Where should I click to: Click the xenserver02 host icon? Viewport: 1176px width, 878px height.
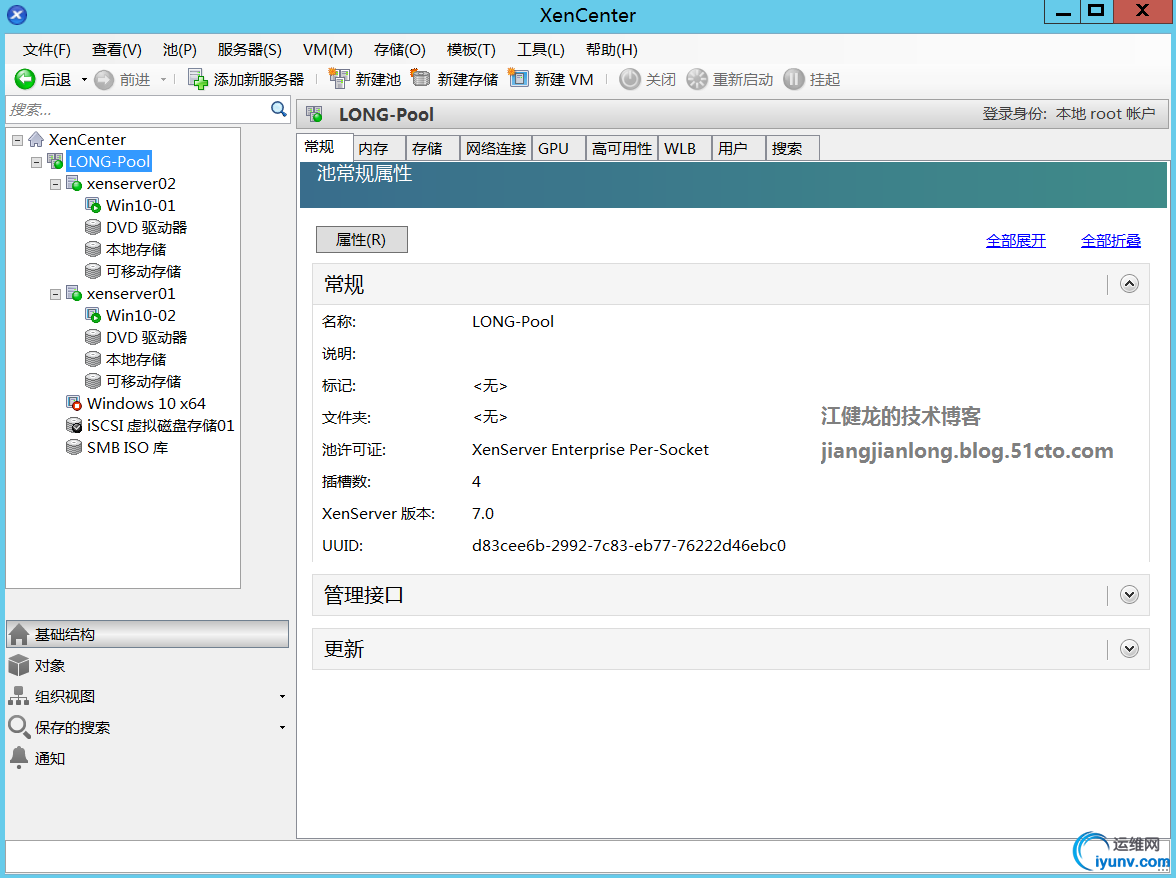coord(74,183)
